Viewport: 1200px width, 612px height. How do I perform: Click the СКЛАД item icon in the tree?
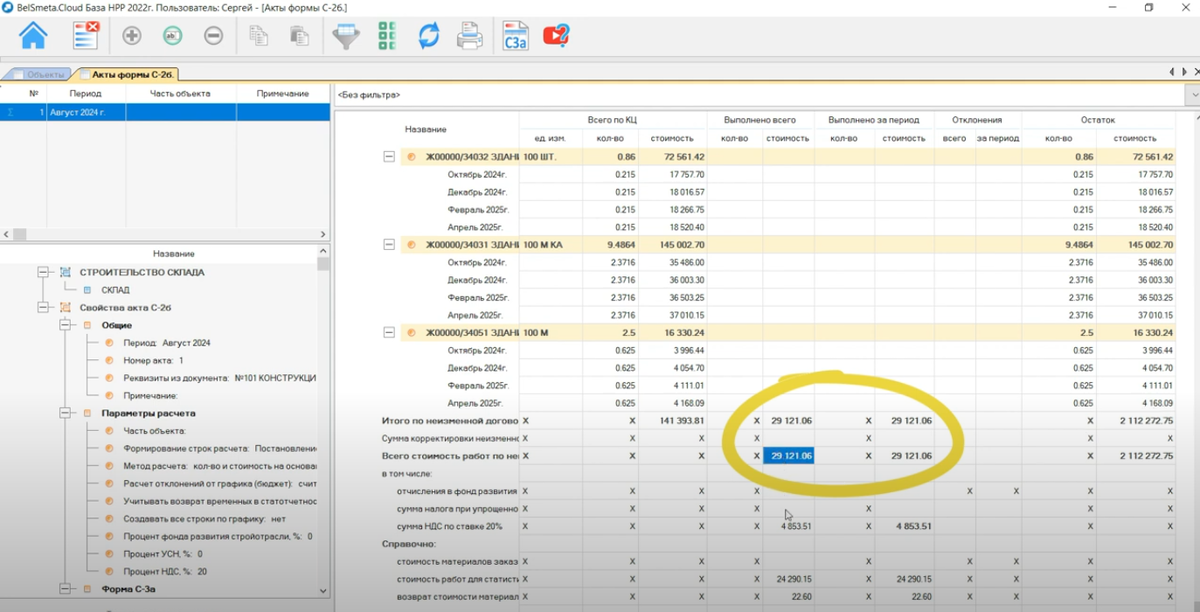(x=87, y=290)
